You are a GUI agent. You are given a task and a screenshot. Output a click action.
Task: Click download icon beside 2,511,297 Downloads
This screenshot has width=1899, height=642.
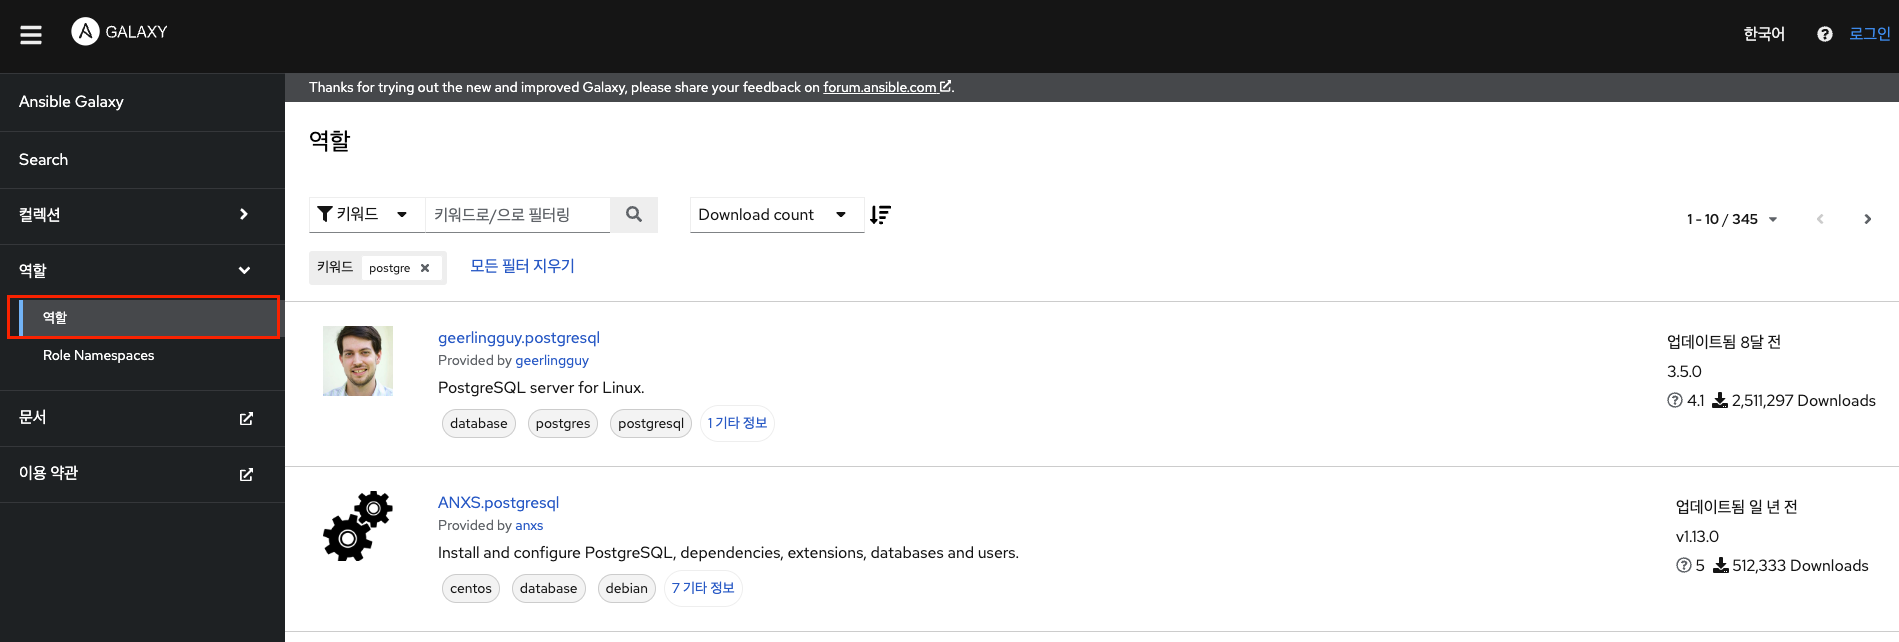(1720, 400)
